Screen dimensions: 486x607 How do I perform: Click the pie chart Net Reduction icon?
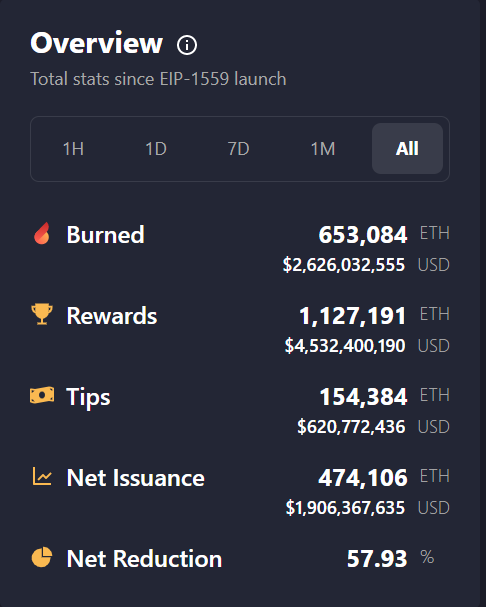tap(42, 557)
